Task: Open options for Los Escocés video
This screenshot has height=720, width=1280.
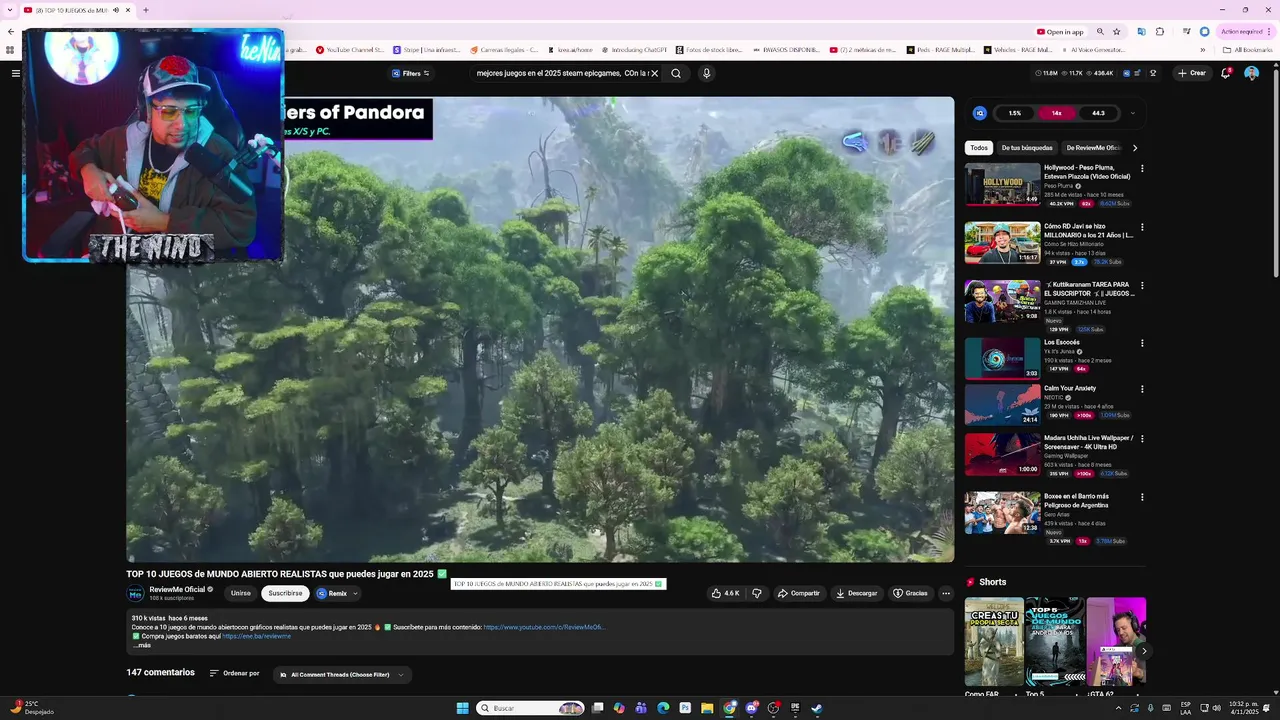Action: (x=1142, y=343)
